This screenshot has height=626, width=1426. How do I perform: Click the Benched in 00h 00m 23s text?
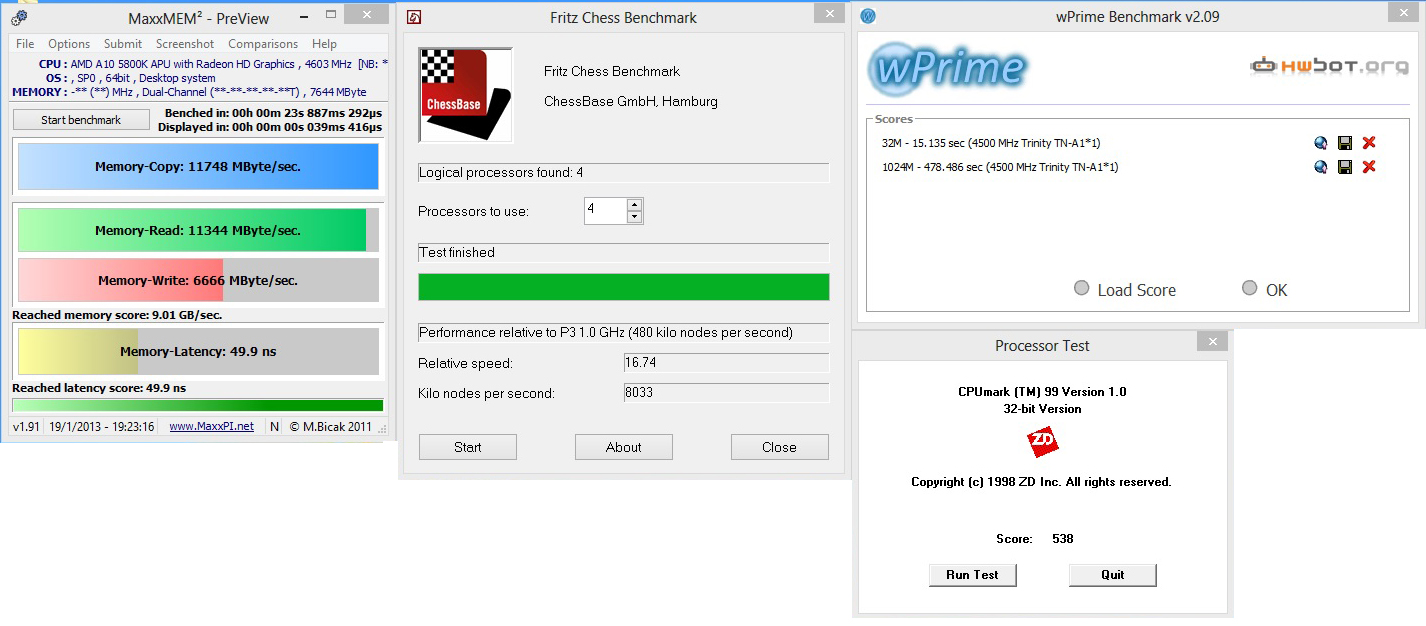tap(273, 113)
